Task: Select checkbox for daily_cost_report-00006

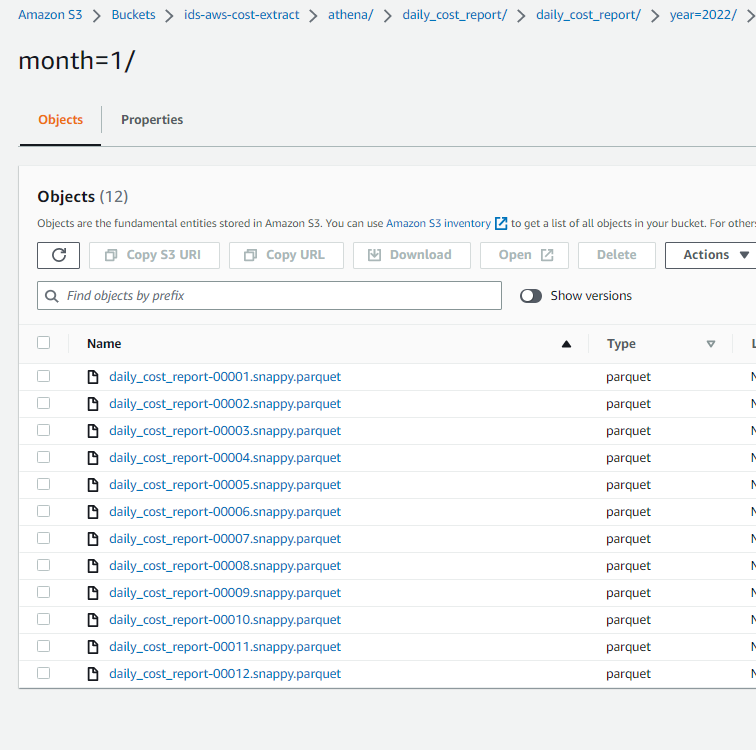Action: [x=43, y=511]
